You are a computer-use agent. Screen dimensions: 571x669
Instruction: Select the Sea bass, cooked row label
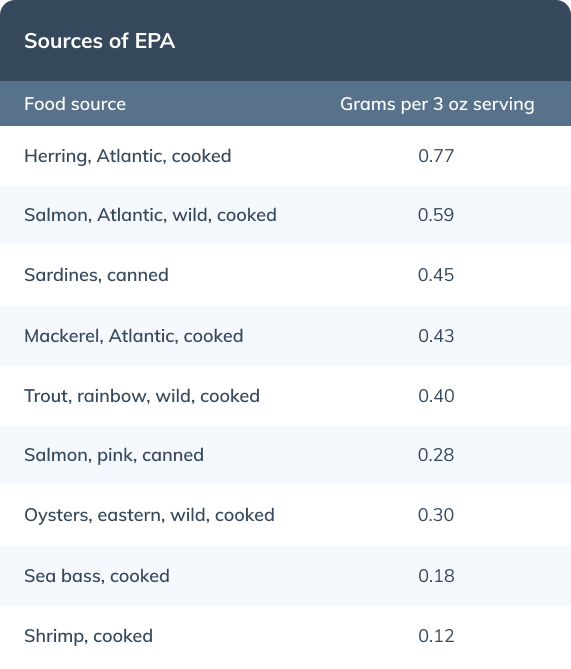pyautogui.click(x=97, y=576)
